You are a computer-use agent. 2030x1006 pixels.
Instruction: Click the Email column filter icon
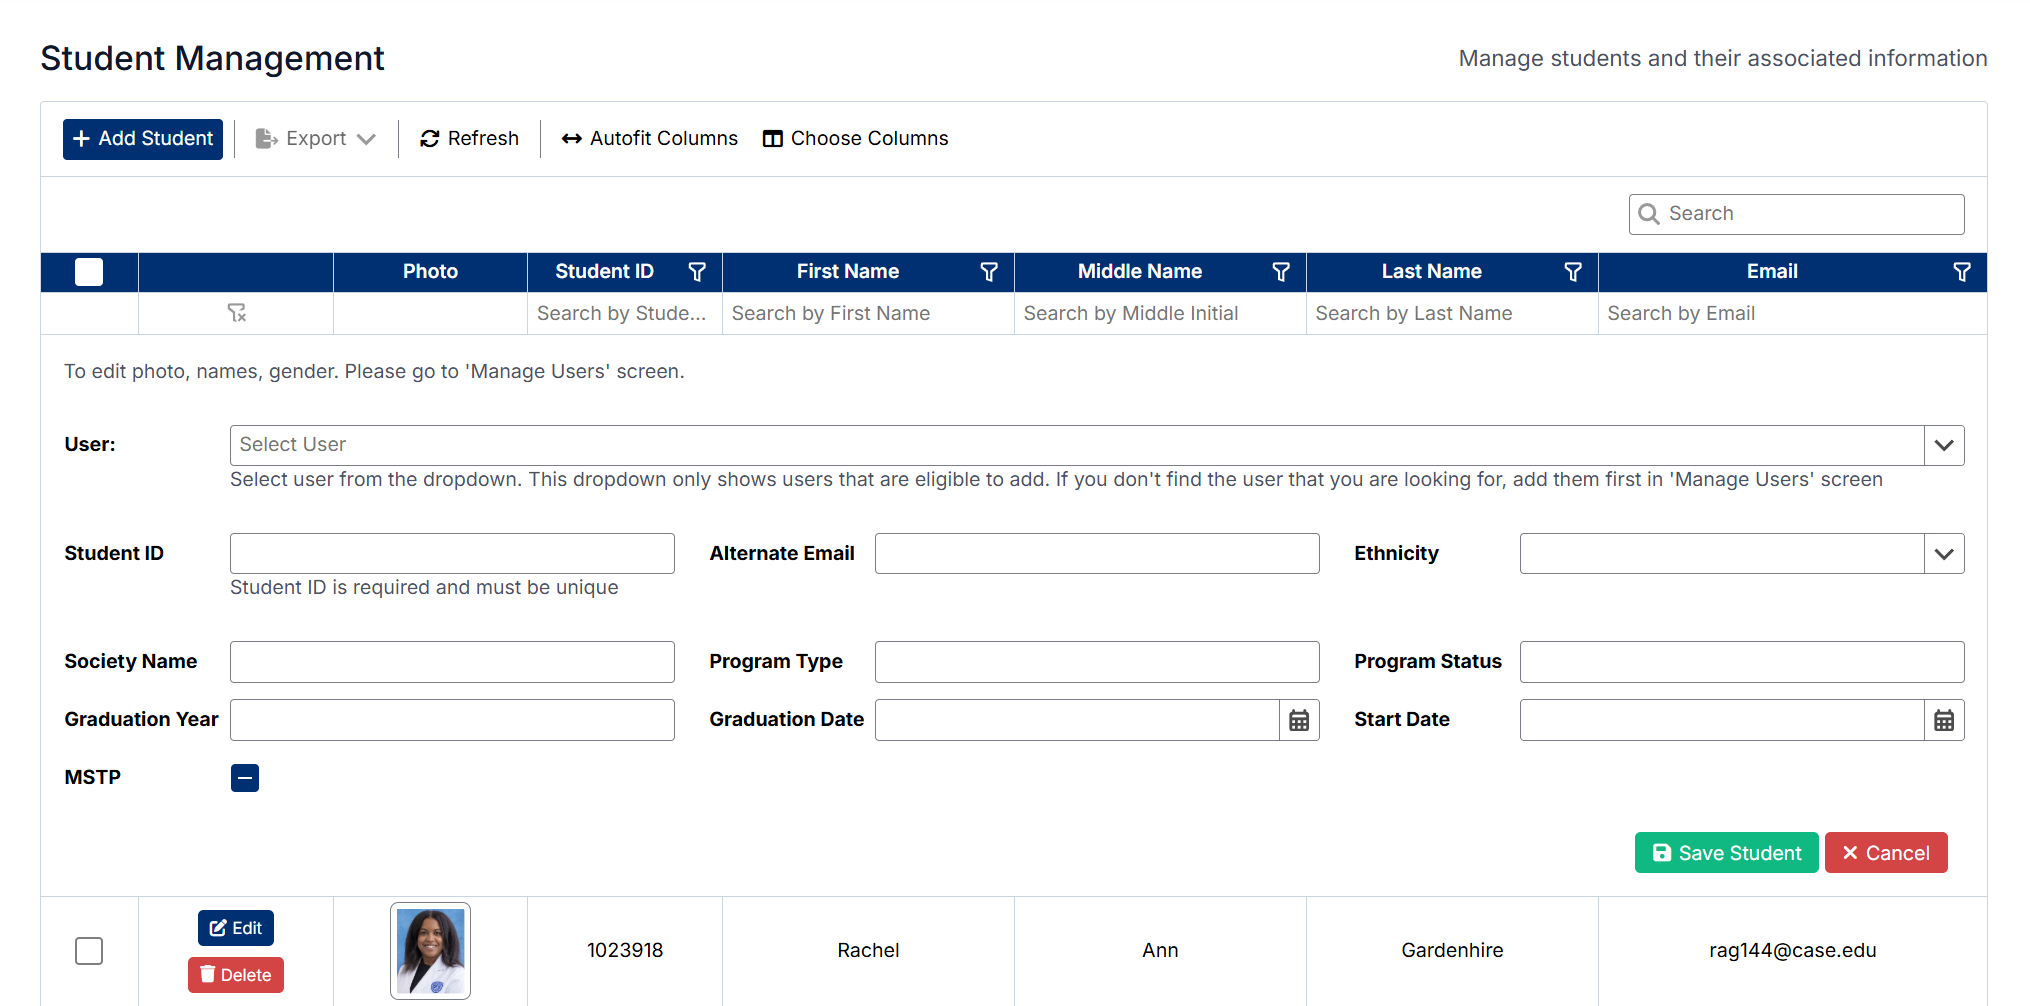click(1962, 272)
